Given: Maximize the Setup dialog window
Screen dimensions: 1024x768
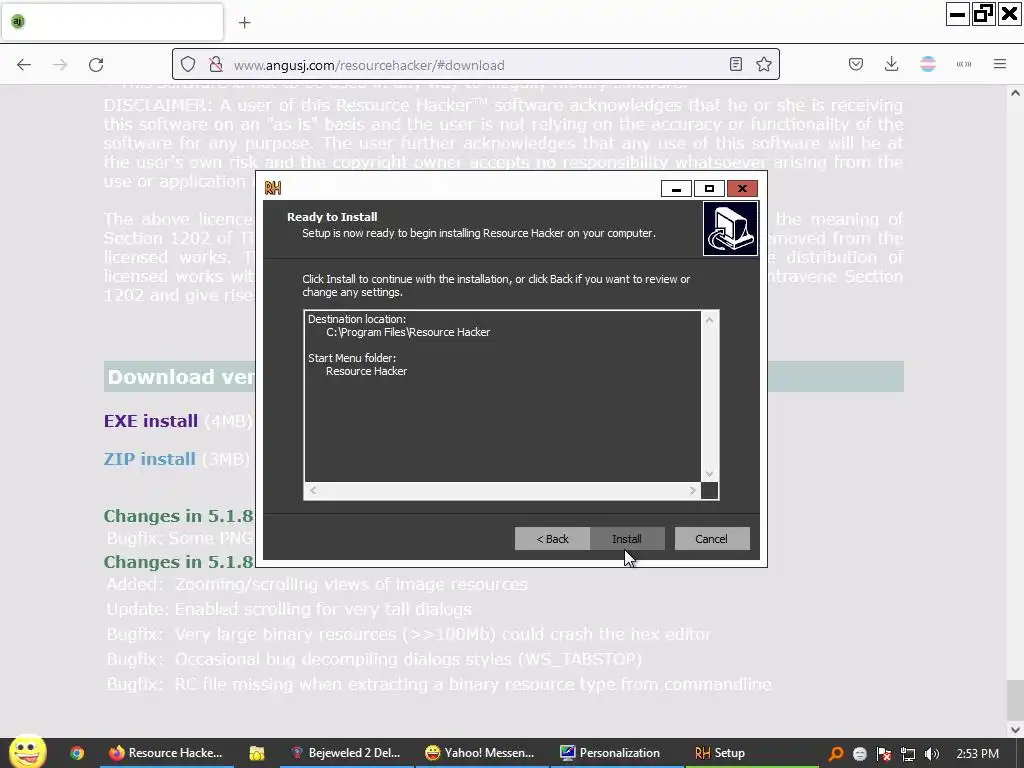Looking at the screenshot, I should click(x=709, y=189).
